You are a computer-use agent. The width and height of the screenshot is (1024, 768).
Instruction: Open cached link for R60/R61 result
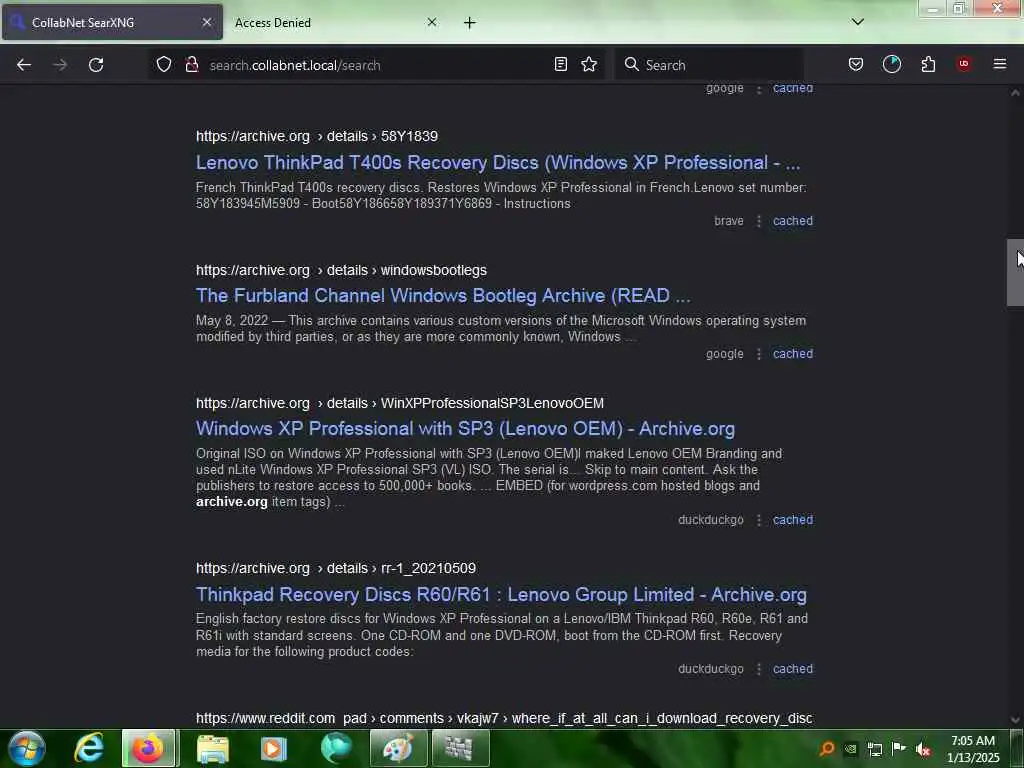click(793, 669)
